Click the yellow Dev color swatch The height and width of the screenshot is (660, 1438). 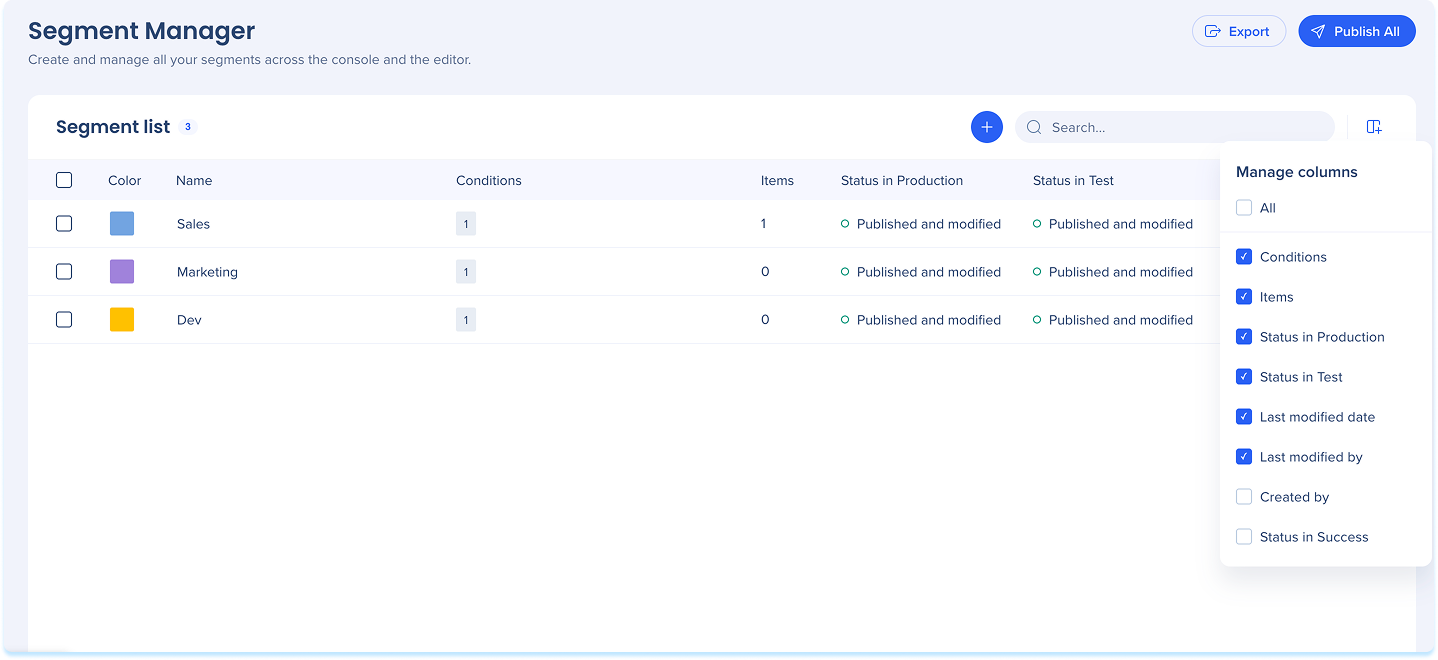coord(122,320)
